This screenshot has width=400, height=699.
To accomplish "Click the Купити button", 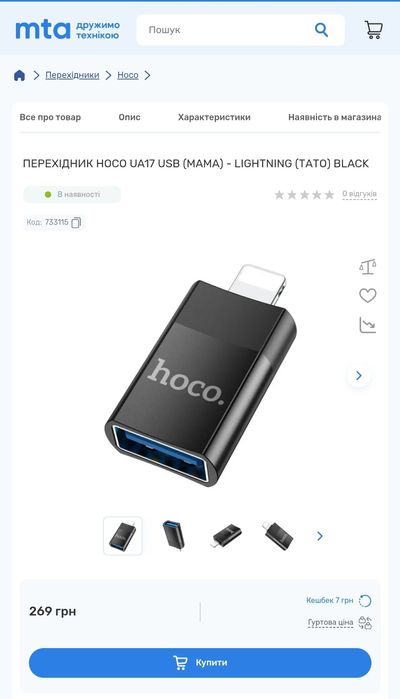I will pyautogui.click(x=200, y=662).
